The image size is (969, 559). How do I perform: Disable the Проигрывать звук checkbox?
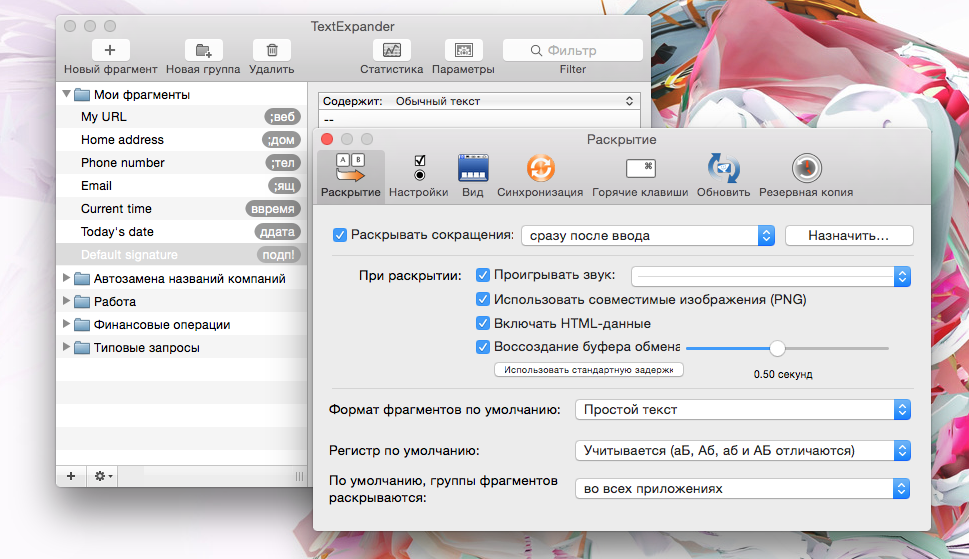(x=483, y=275)
